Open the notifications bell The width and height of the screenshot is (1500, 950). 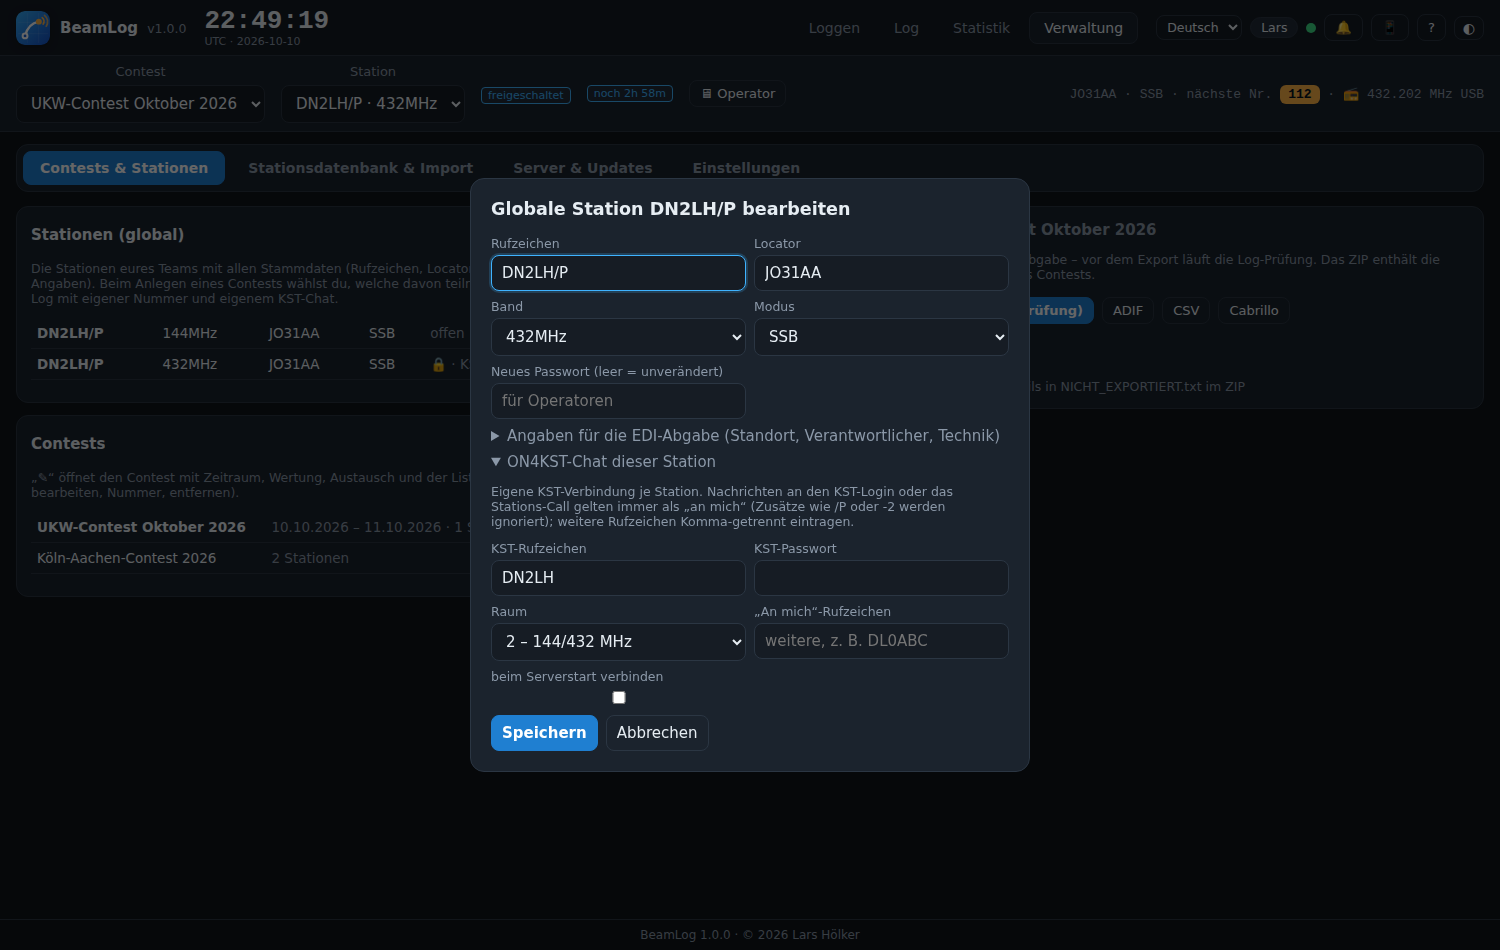(1344, 28)
